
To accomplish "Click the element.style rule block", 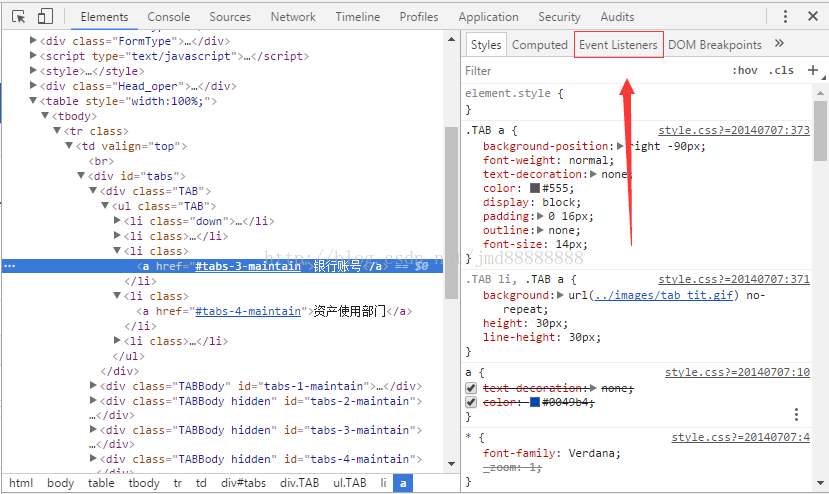I will [x=637, y=101].
